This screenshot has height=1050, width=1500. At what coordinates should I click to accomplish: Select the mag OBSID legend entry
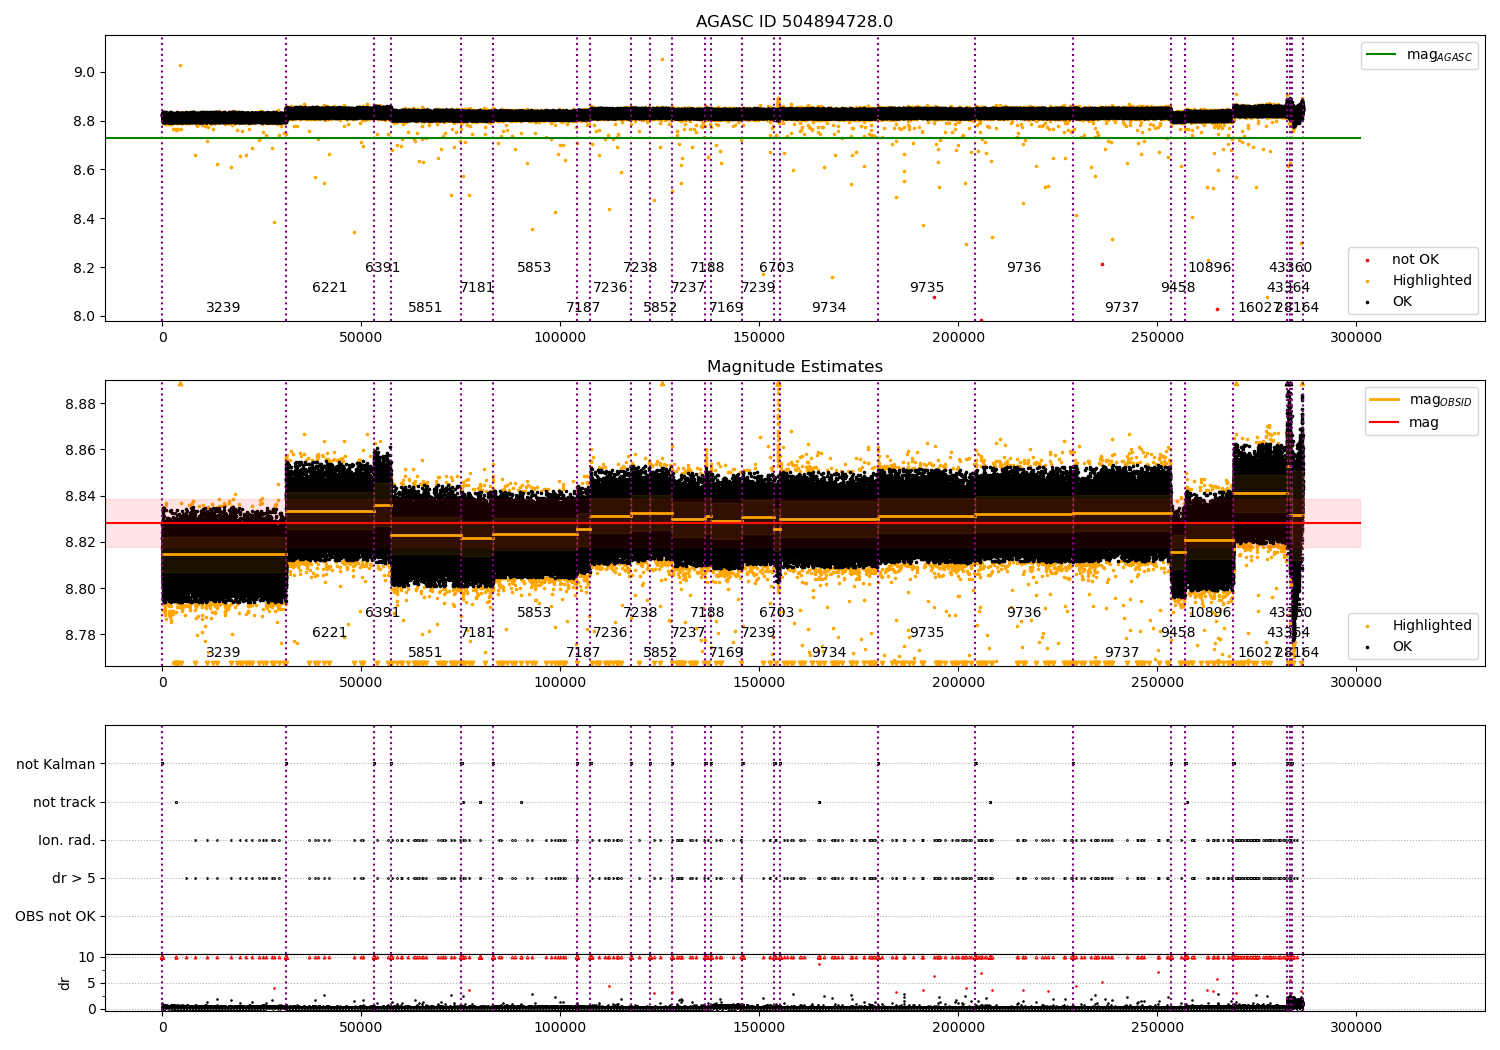point(1421,400)
